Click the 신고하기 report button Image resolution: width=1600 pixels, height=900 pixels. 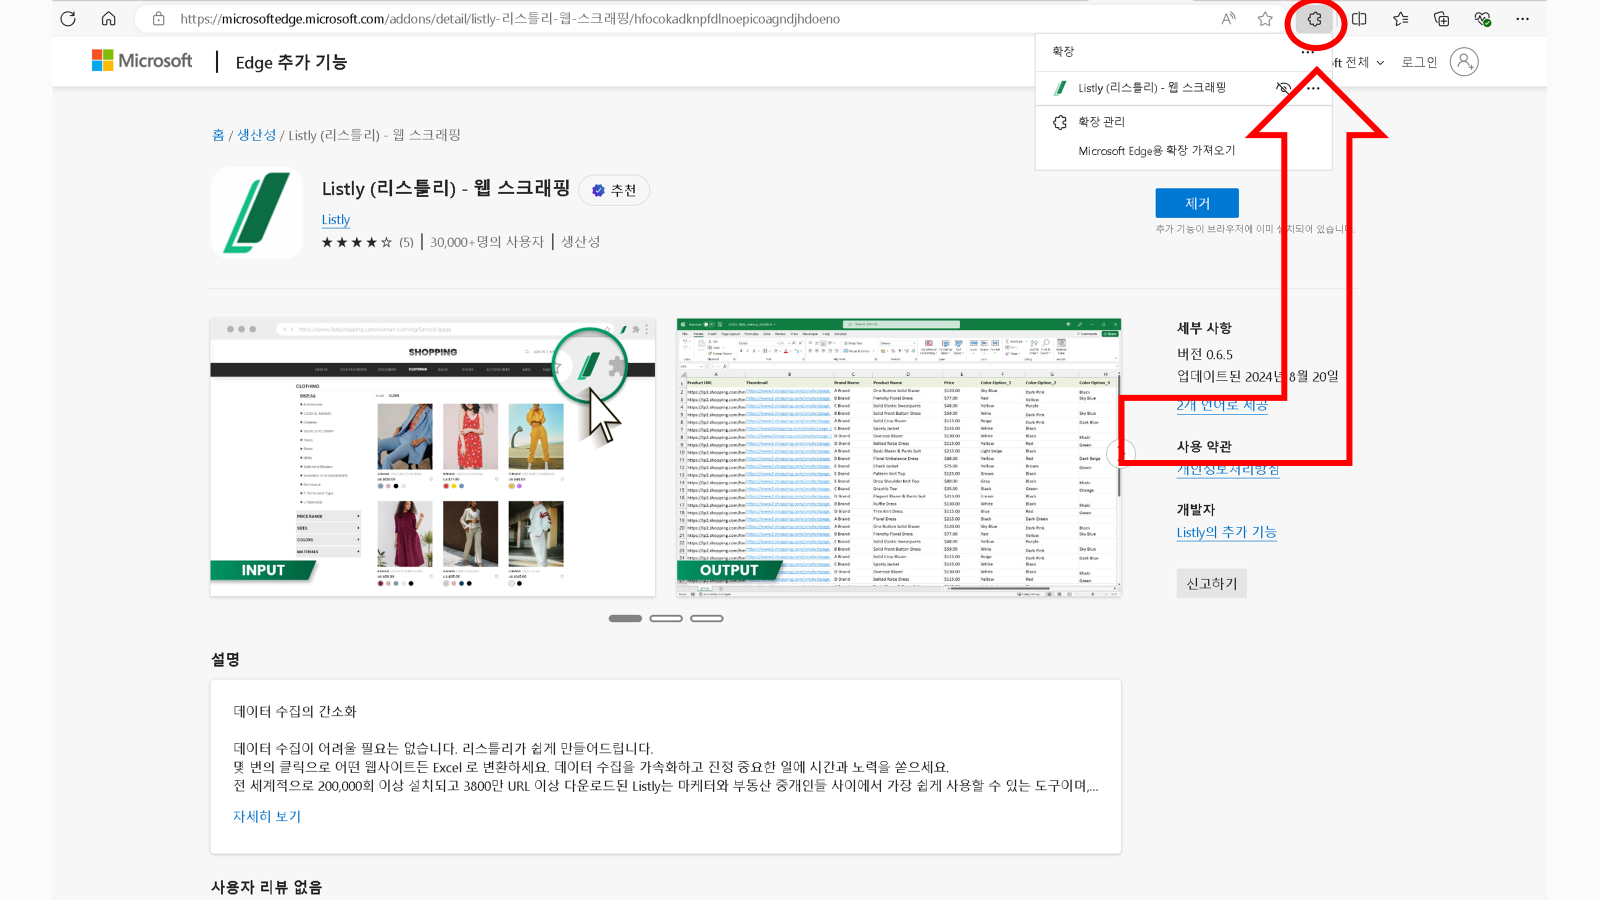pyautogui.click(x=1211, y=584)
